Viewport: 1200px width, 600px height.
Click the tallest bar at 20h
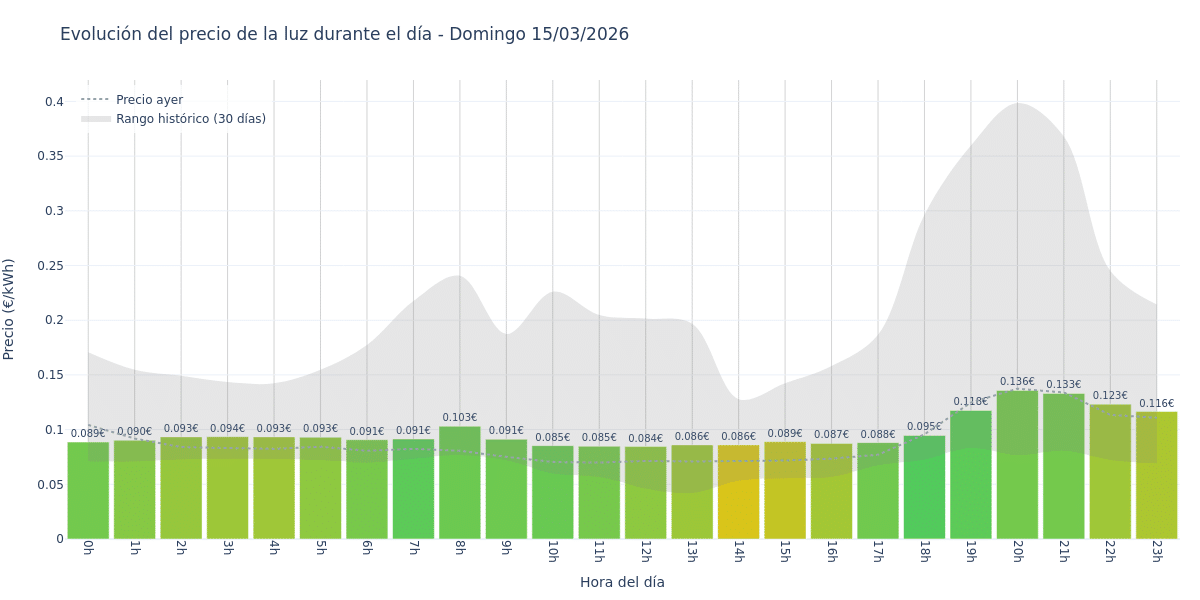1017,465
